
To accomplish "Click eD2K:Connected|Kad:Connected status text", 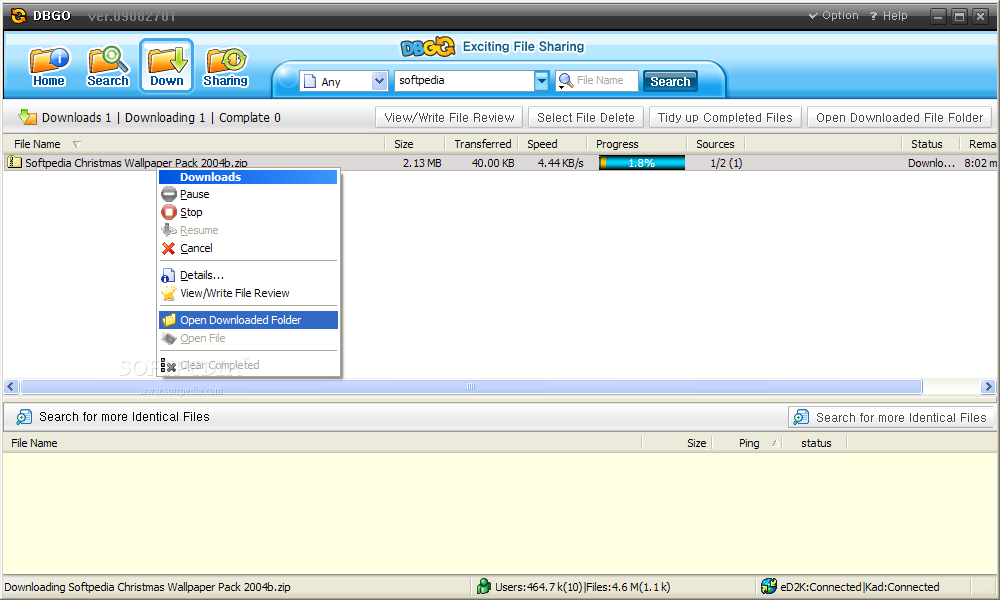I will pyautogui.click(x=860, y=587).
